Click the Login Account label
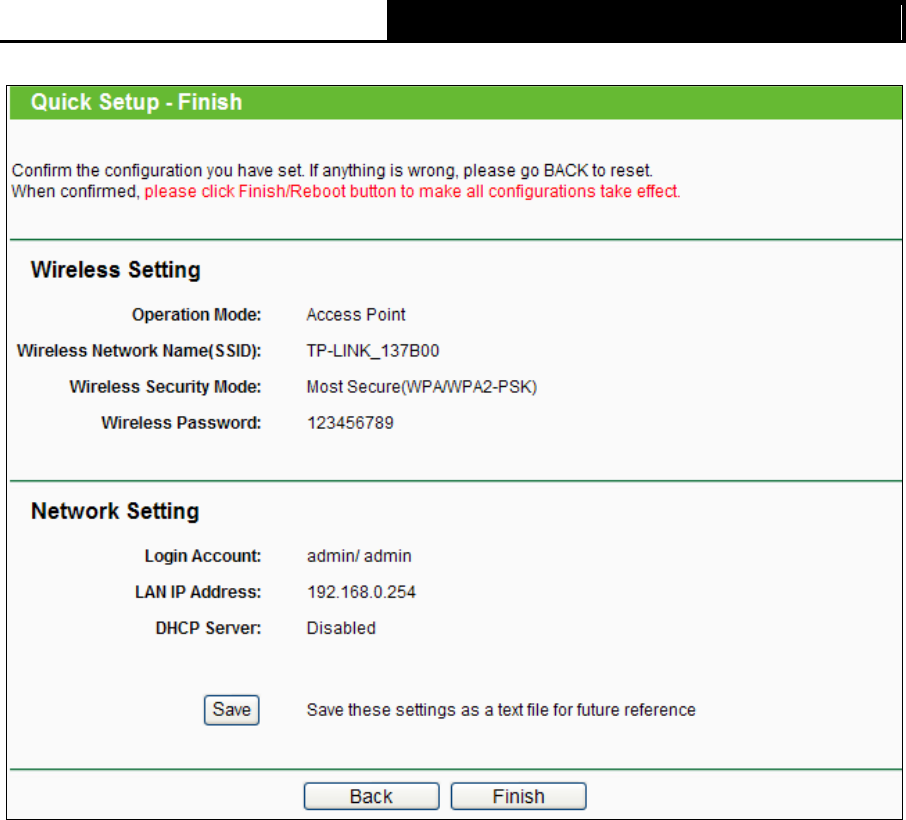 203,556
